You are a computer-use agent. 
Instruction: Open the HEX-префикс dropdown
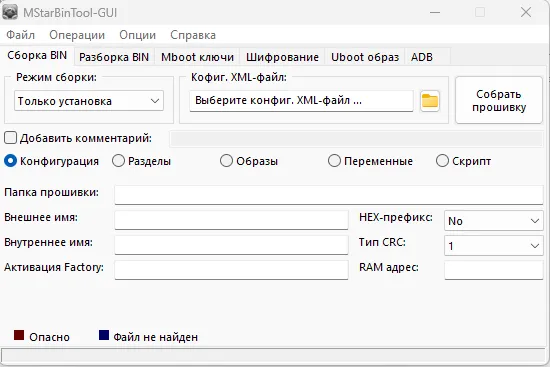(494, 221)
